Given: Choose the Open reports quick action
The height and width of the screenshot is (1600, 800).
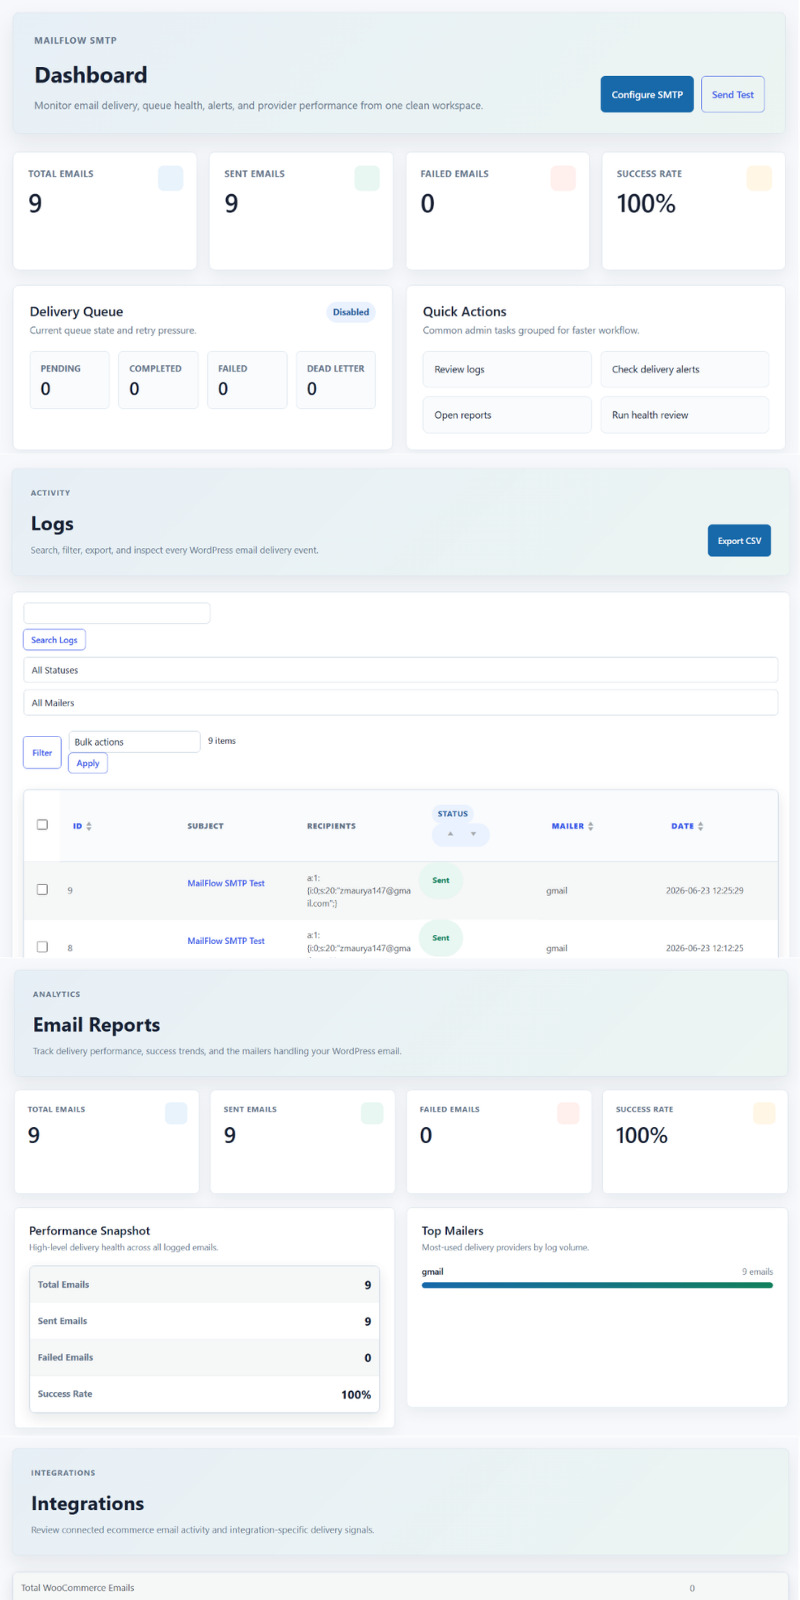Looking at the screenshot, I should tap(506, 415).
